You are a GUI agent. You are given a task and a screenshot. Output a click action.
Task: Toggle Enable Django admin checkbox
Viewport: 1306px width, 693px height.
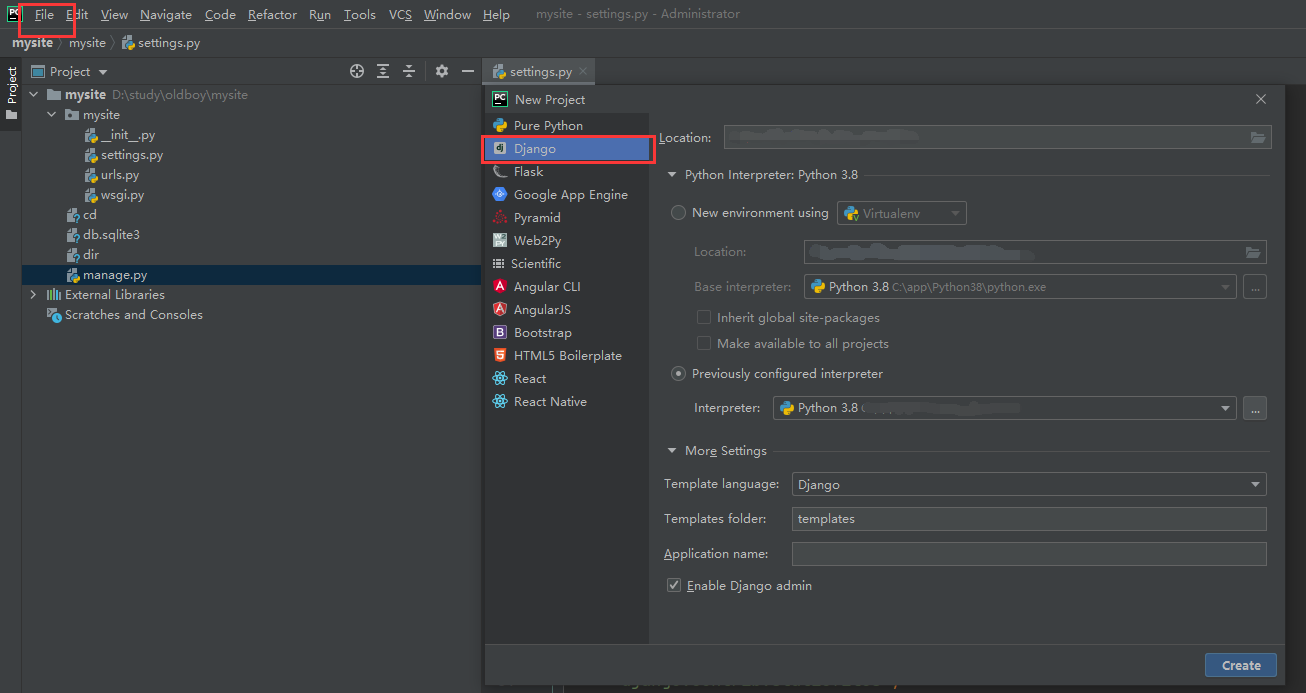click(674, 585)
